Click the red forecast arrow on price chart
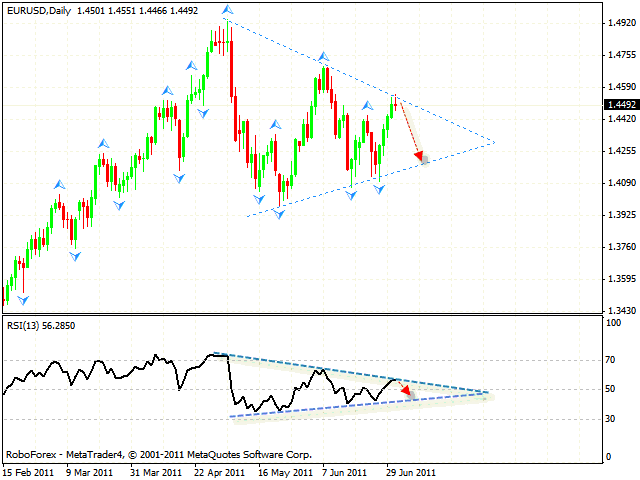Viewport: 640px width, 480px height. (411, 128)
